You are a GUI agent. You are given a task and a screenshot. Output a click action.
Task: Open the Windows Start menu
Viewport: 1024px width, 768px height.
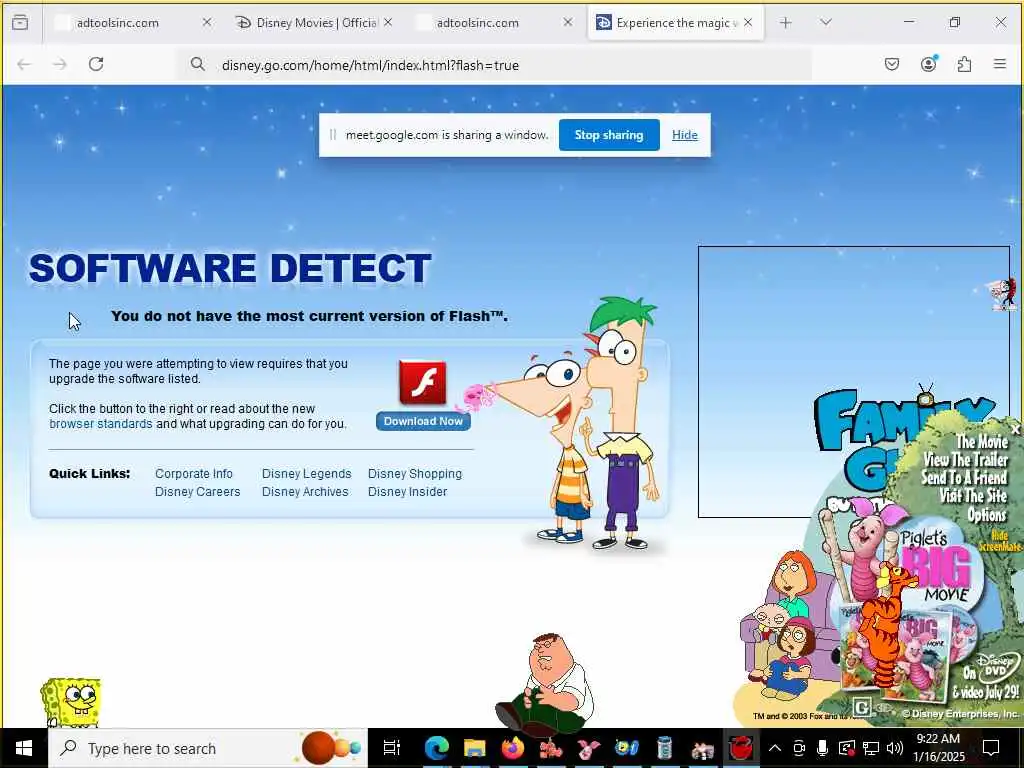click(24, 748)
